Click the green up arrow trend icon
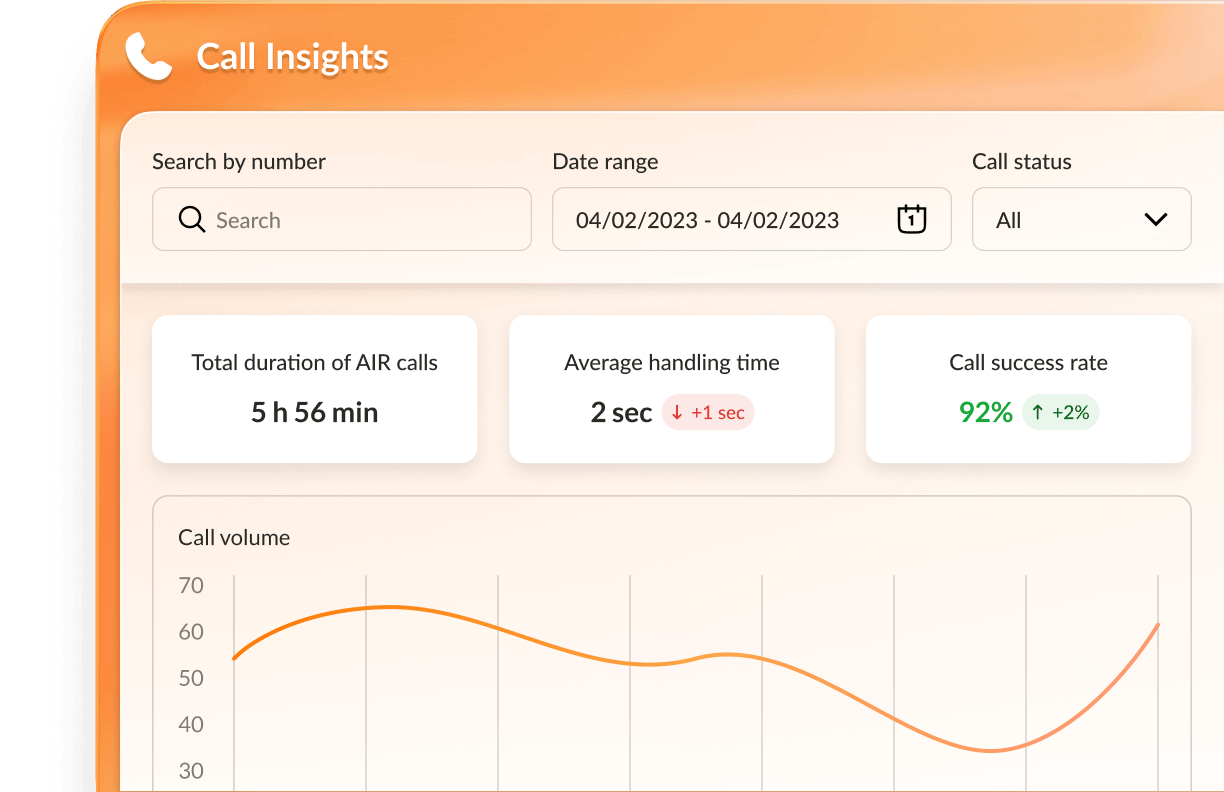Viewport: 1224px width, 792px height. (x=1038, y=413)
